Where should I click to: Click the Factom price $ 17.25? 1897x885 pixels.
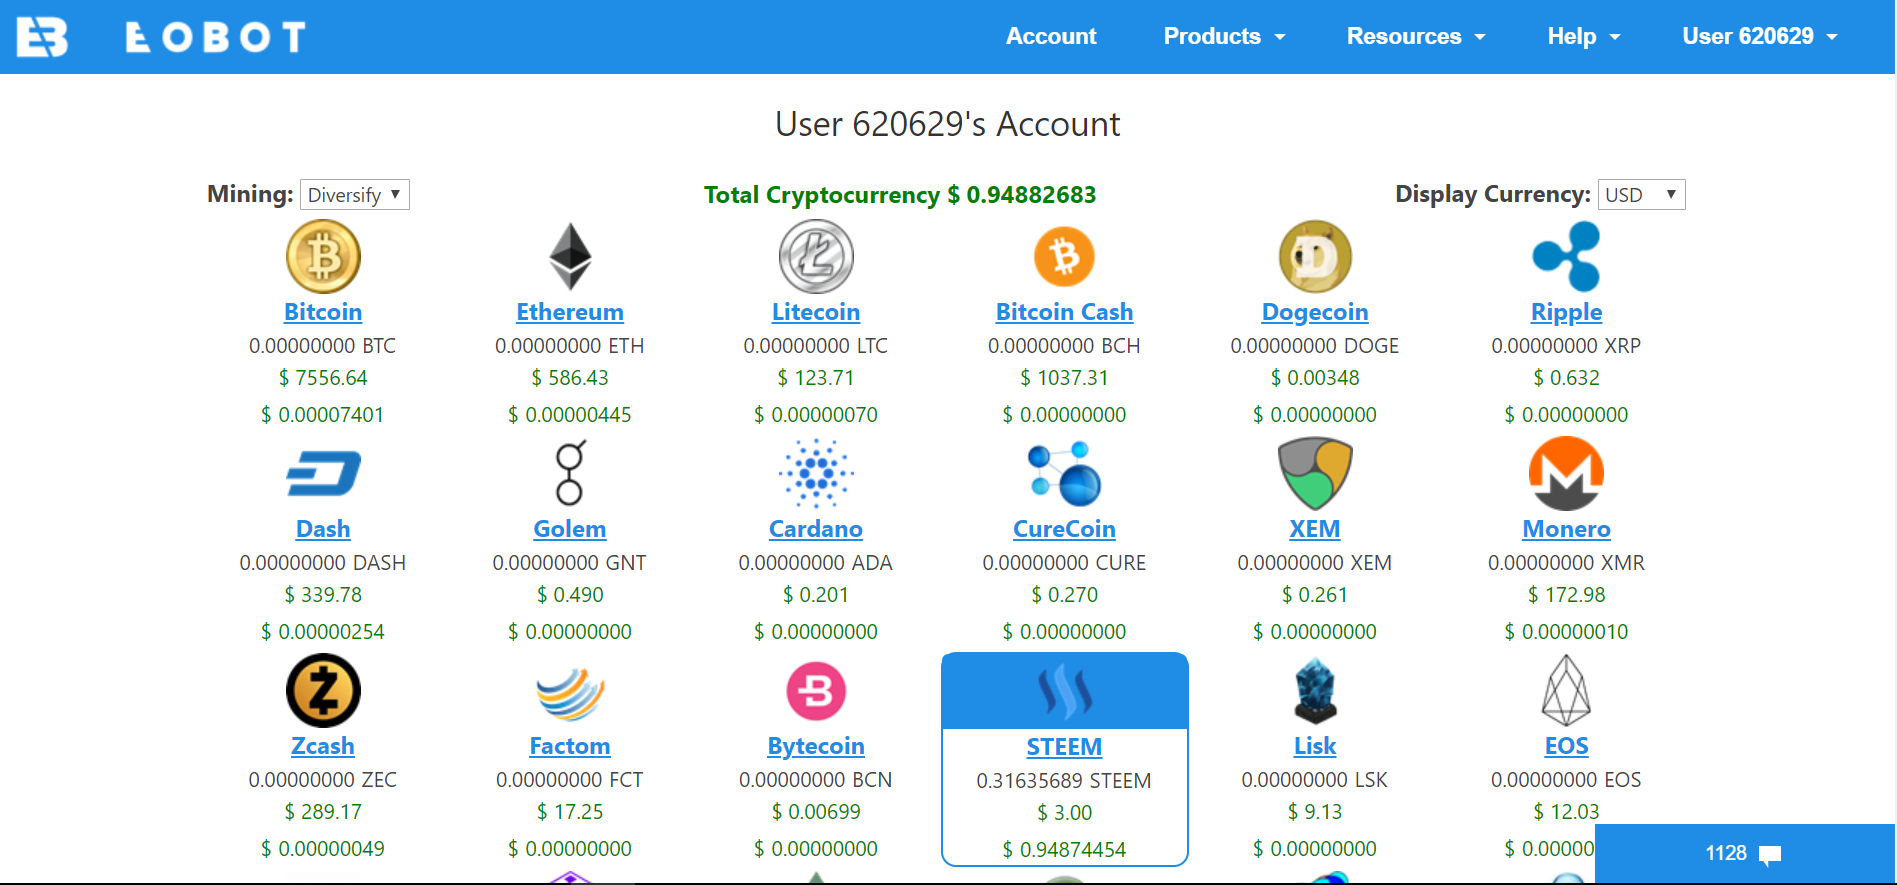570,812
